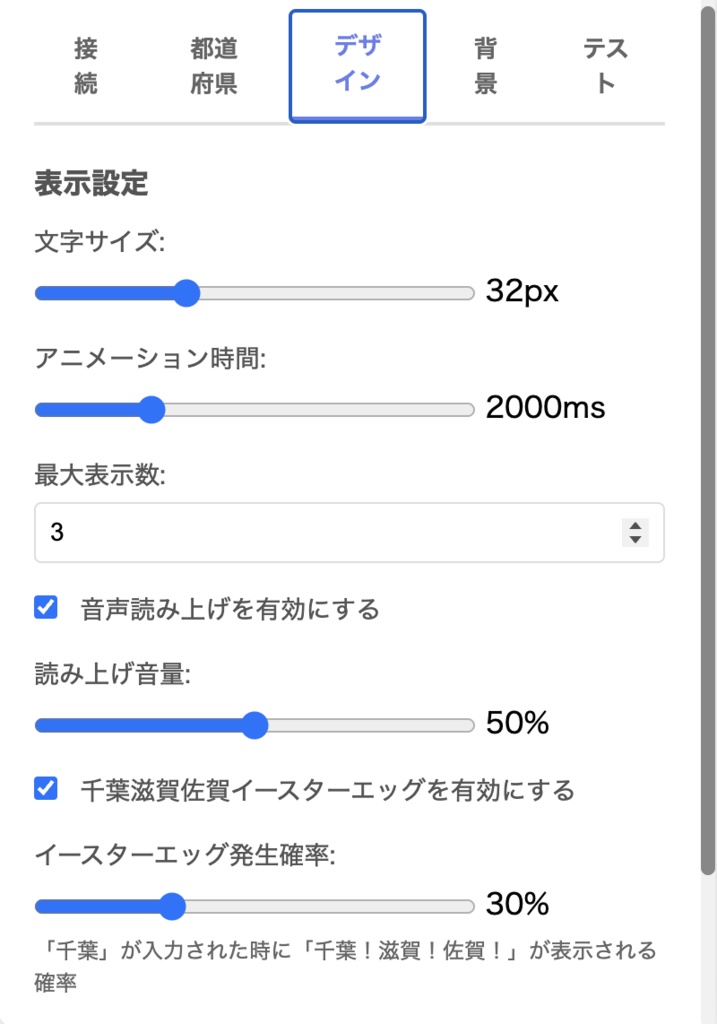The width and height of the screenshot is (717, 1024).
Task: Click the 音声読み上げを有効にする label text
Action: (x=230, y=609)
